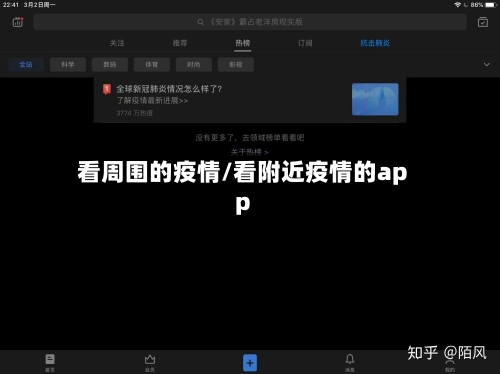Select the 影视 category chip
The width and height of the screenshot is (500, 374).
[x=236, y=64]
